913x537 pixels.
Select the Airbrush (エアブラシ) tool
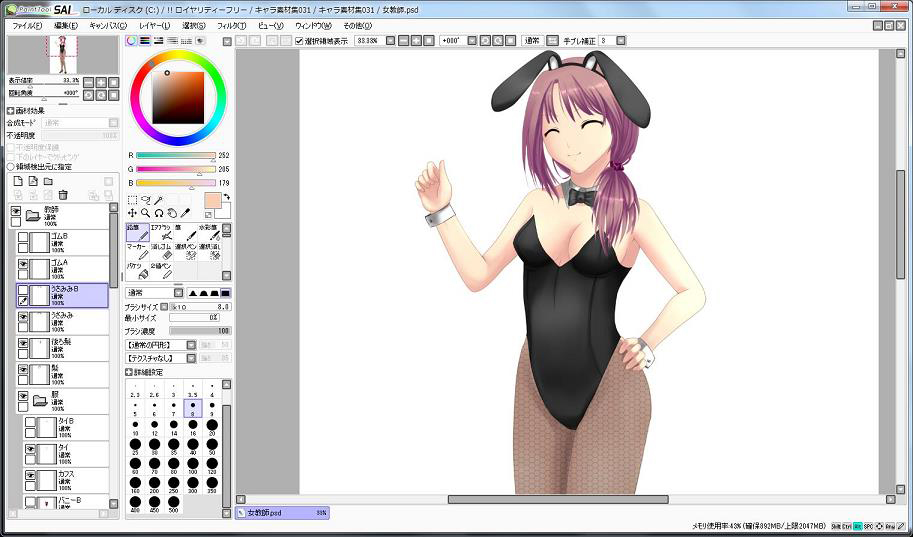click(x=161, y=232)
